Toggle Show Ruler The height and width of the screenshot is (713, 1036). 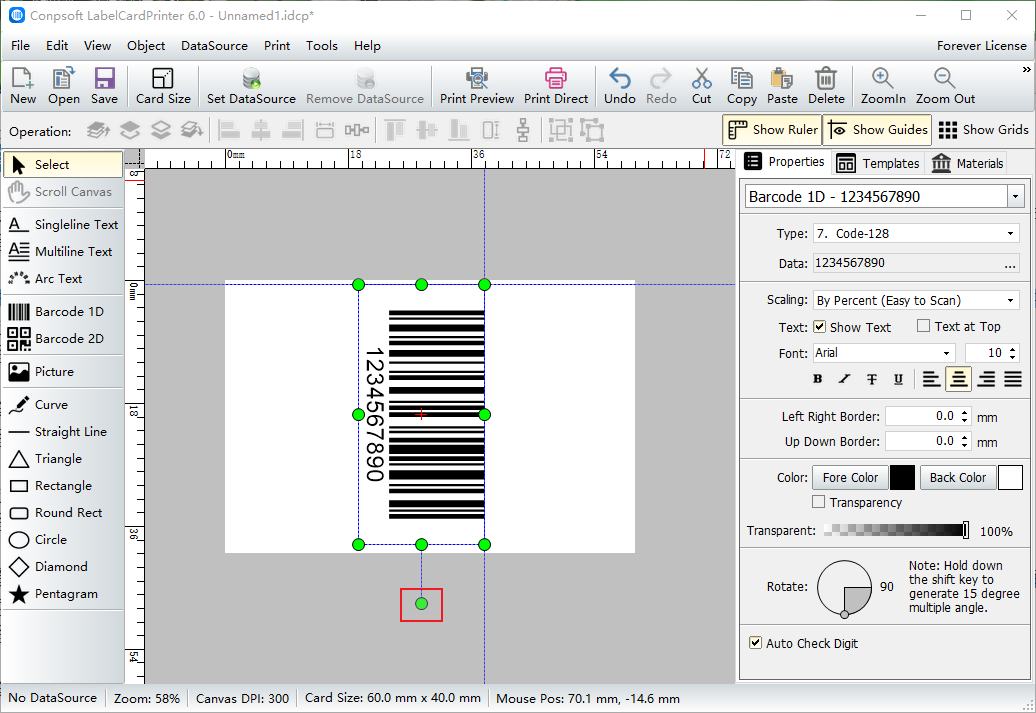[772, 130]
